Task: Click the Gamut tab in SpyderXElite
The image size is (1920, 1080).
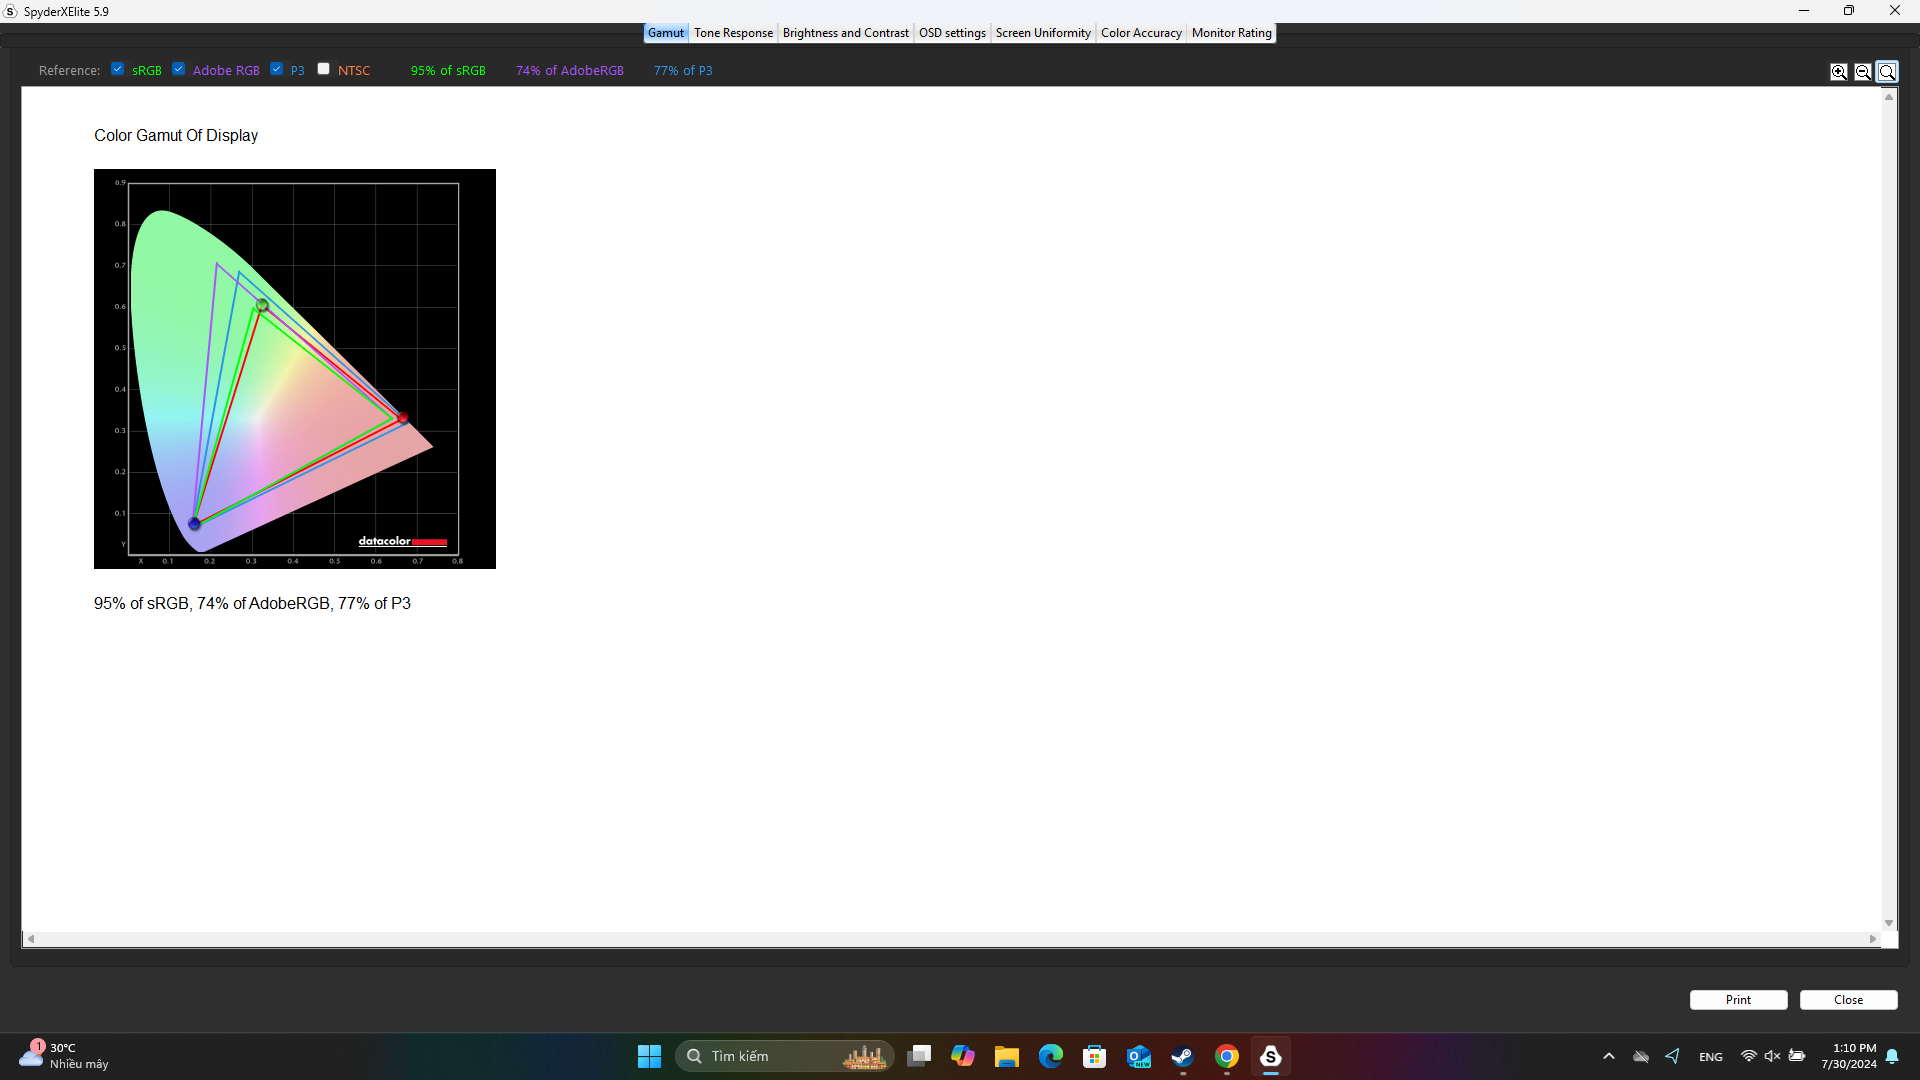Action: [665, 32]
